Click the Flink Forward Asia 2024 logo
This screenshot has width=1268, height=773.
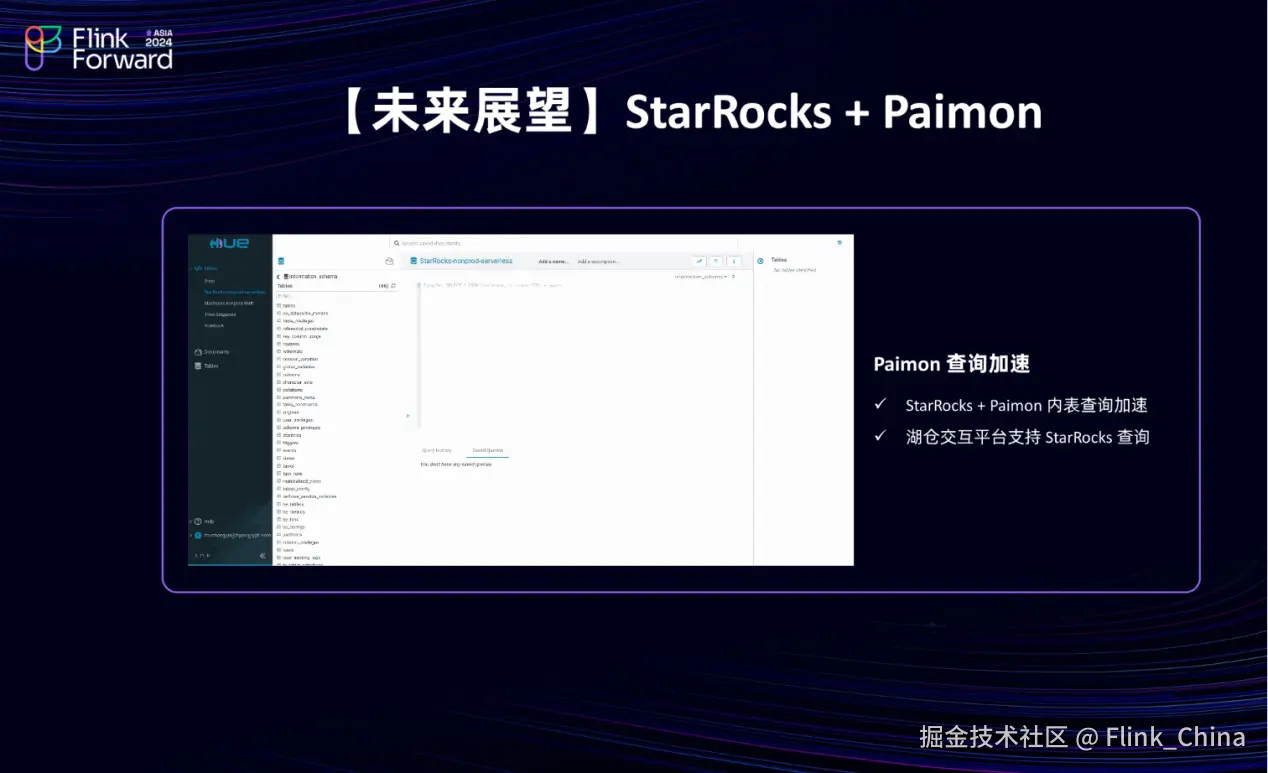tap(99, 48)
